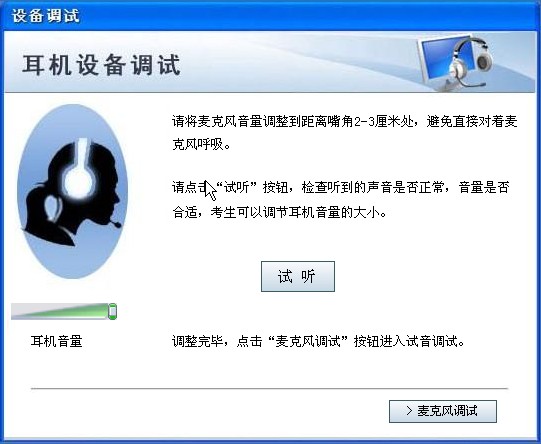Viewport: 541px width, 444px height.
Task: Click the text 考生可以调节耳机音量的大小
Action: point(298,213)
